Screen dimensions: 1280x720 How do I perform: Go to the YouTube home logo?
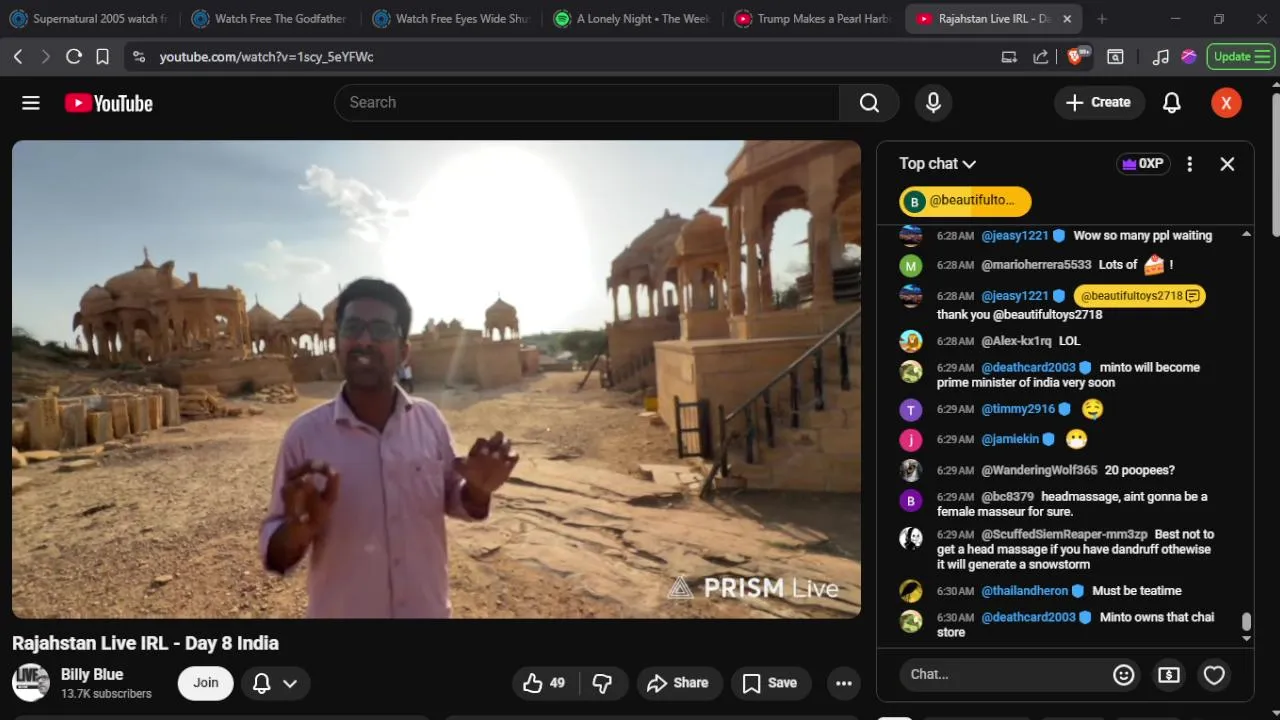[x=109, y=103]
